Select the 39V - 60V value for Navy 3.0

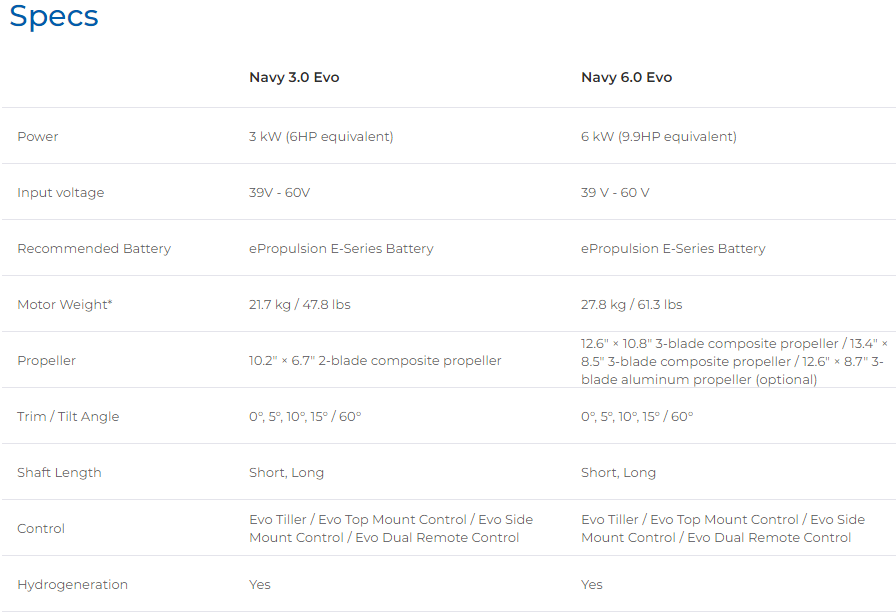pos(279,192)
